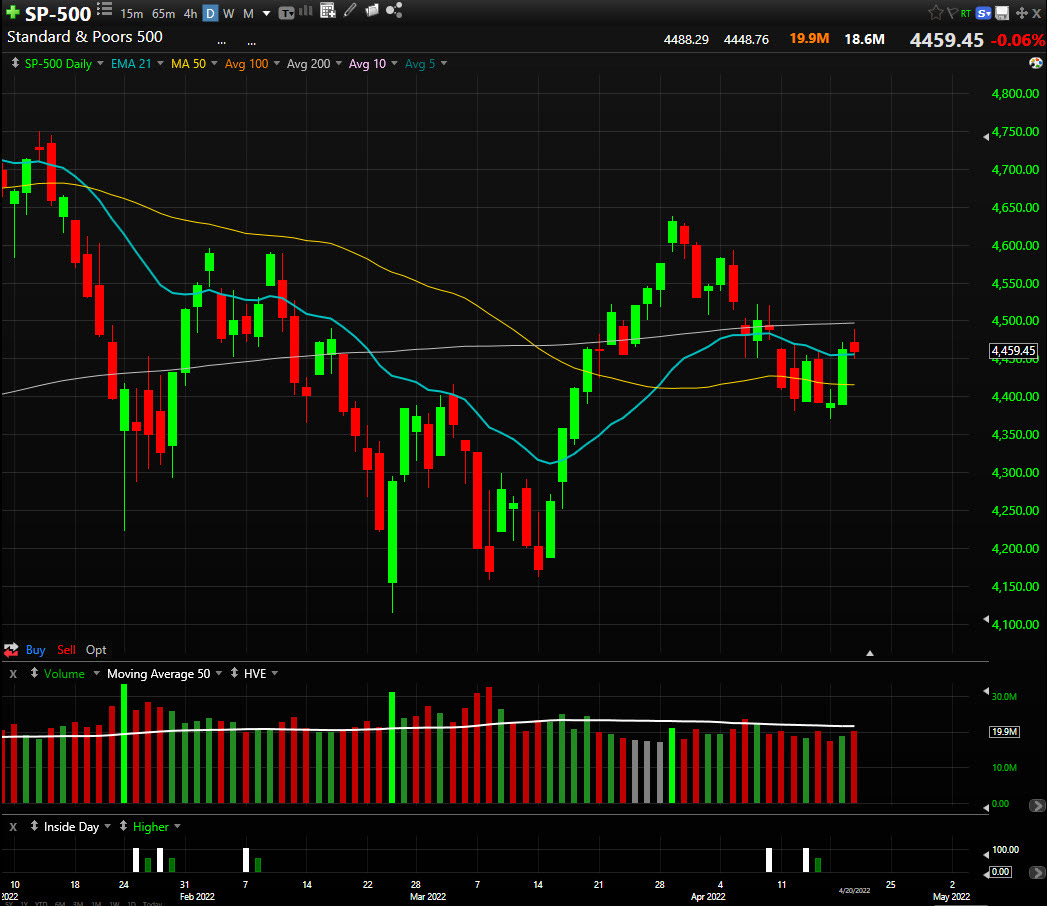Click the 4,750.00 price scale label
This screenshot has width=1047, height=906.
click(1015, 132)
